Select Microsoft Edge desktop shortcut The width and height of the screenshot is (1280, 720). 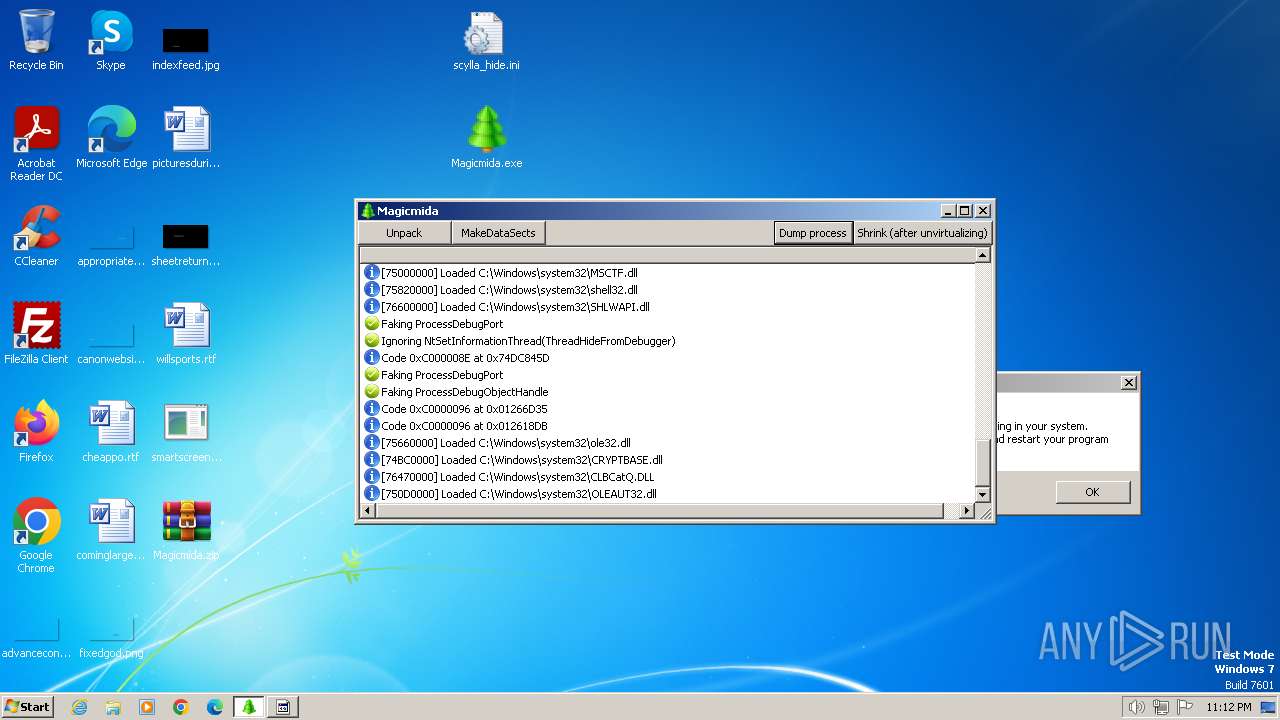111,138
